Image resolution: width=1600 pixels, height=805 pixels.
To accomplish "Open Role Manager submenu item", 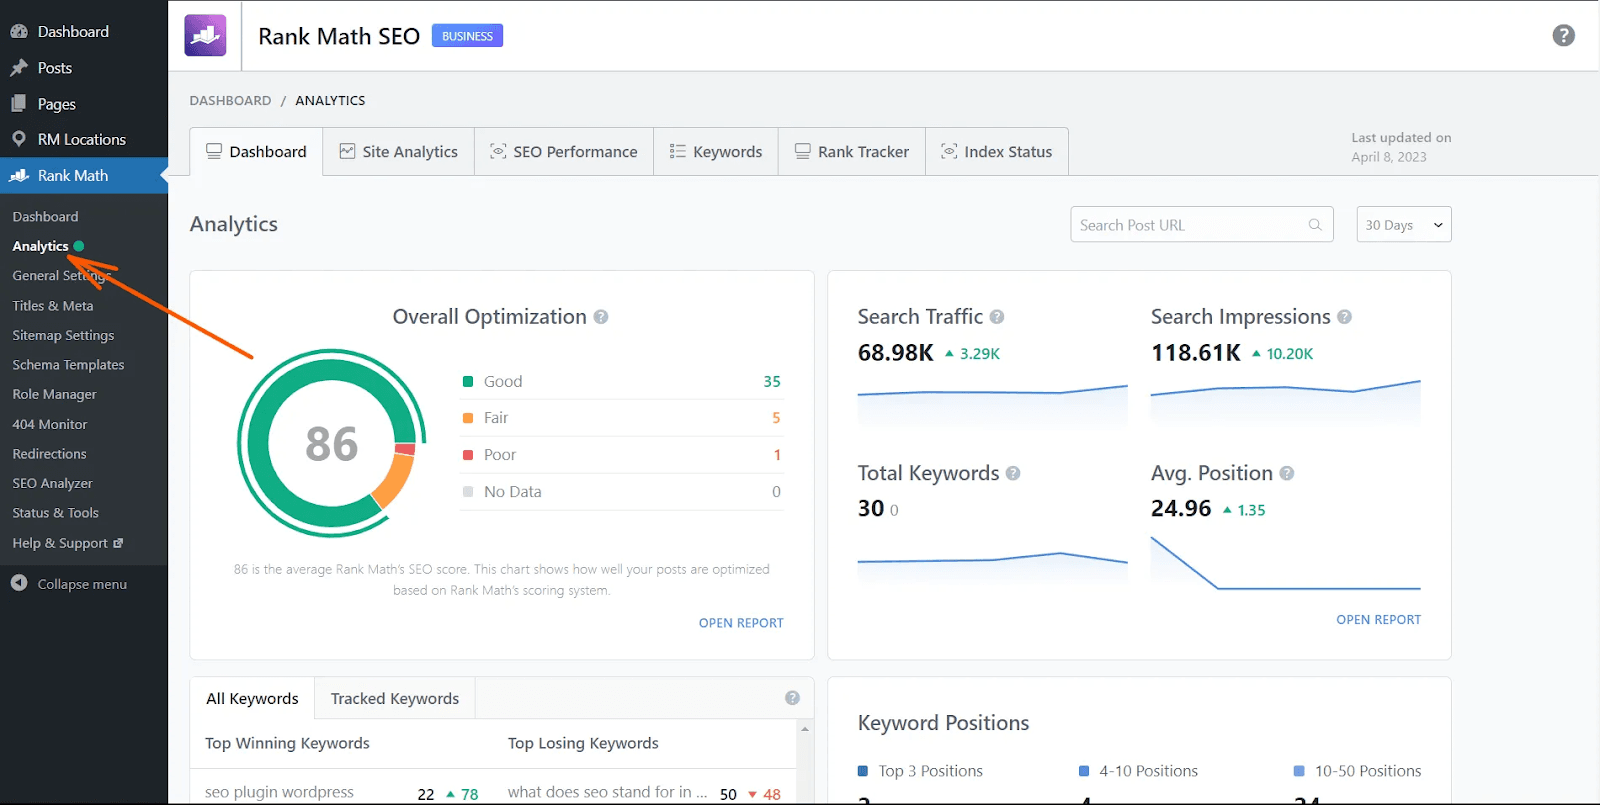I will pyautogui.click(x=54, y=394).
